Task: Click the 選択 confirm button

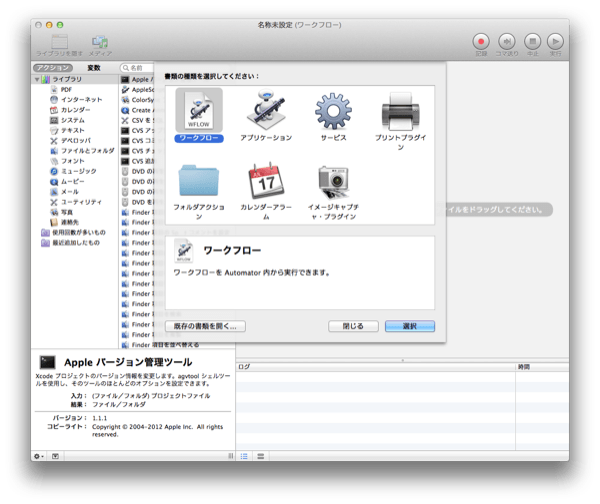Action: [x=410, y=326]
